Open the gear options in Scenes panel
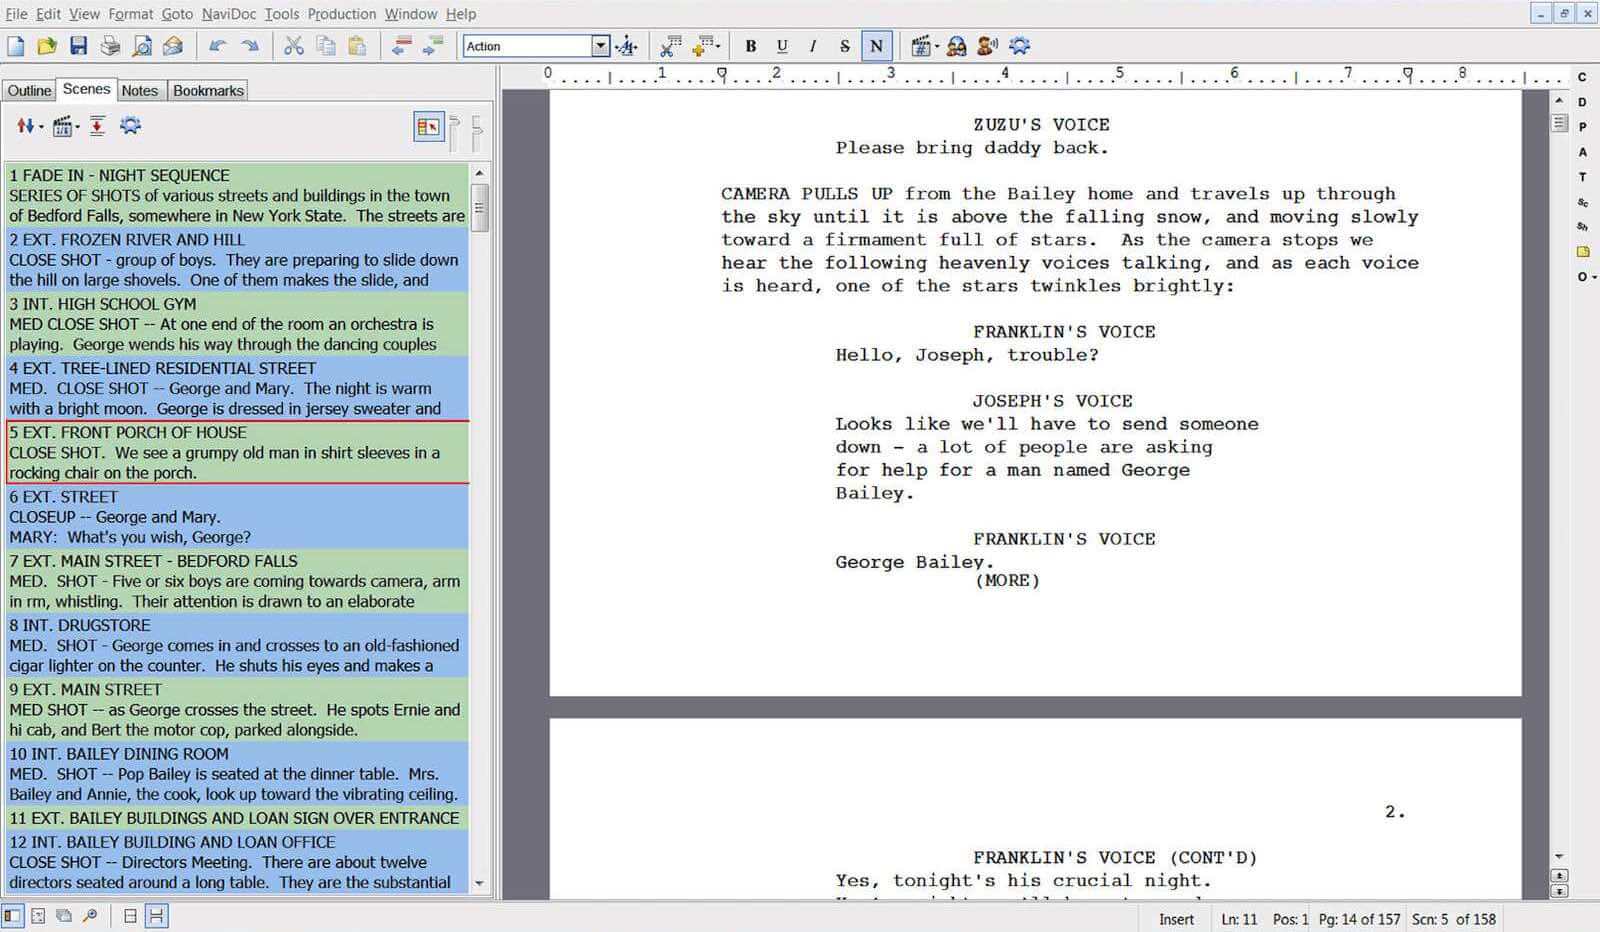1600x932 pixels. [130, 126]
